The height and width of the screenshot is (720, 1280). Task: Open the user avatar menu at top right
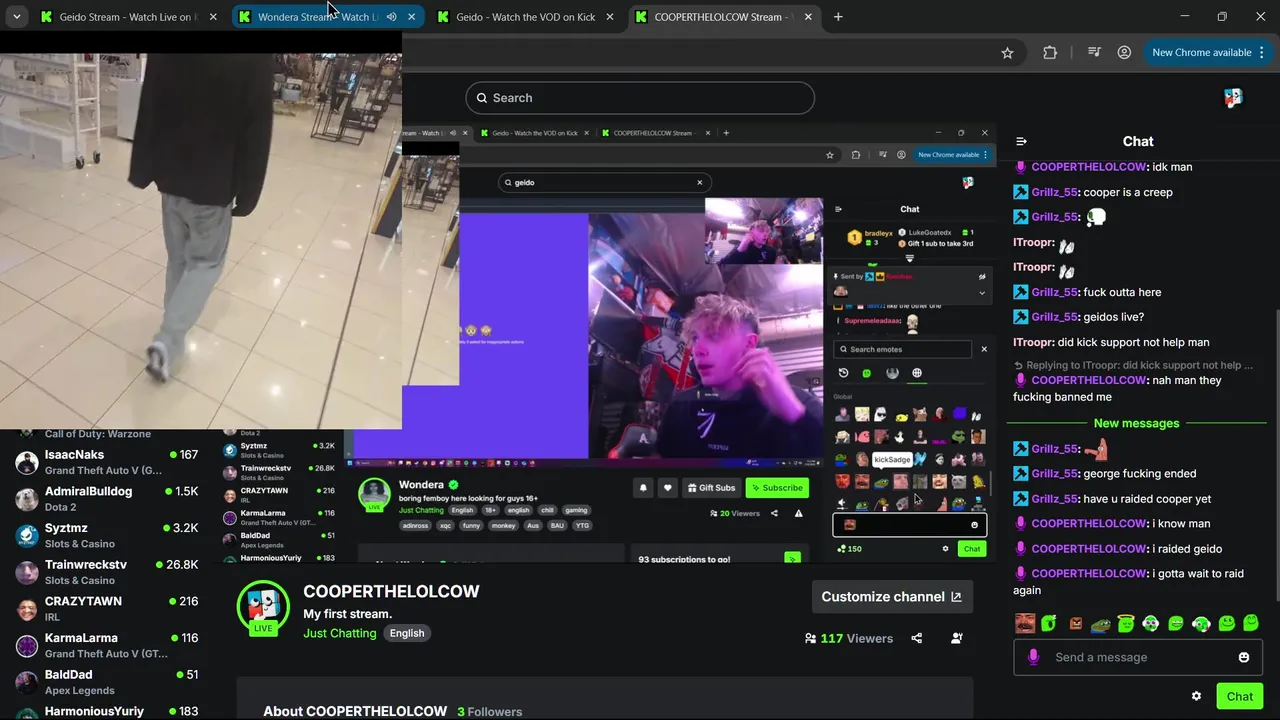click(1233, 97)
